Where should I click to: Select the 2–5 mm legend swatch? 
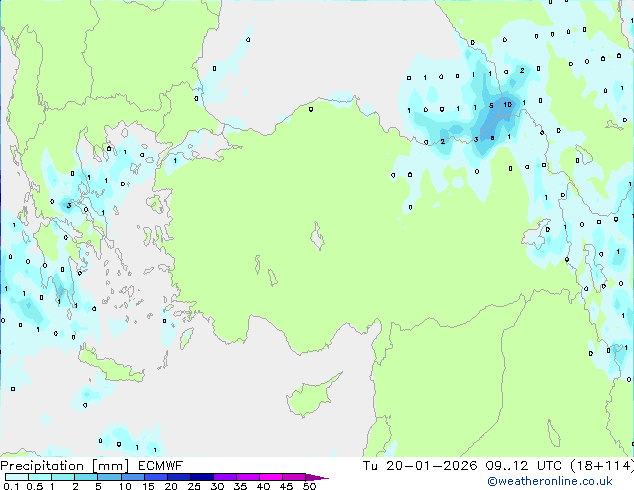[86, 477]
